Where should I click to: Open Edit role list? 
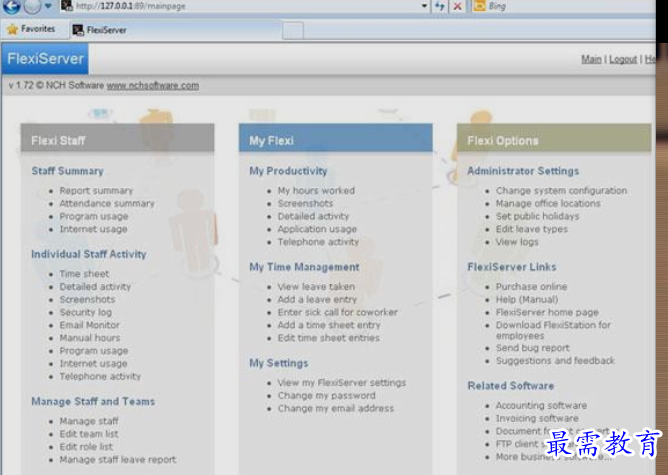click(x=86, y=446)
